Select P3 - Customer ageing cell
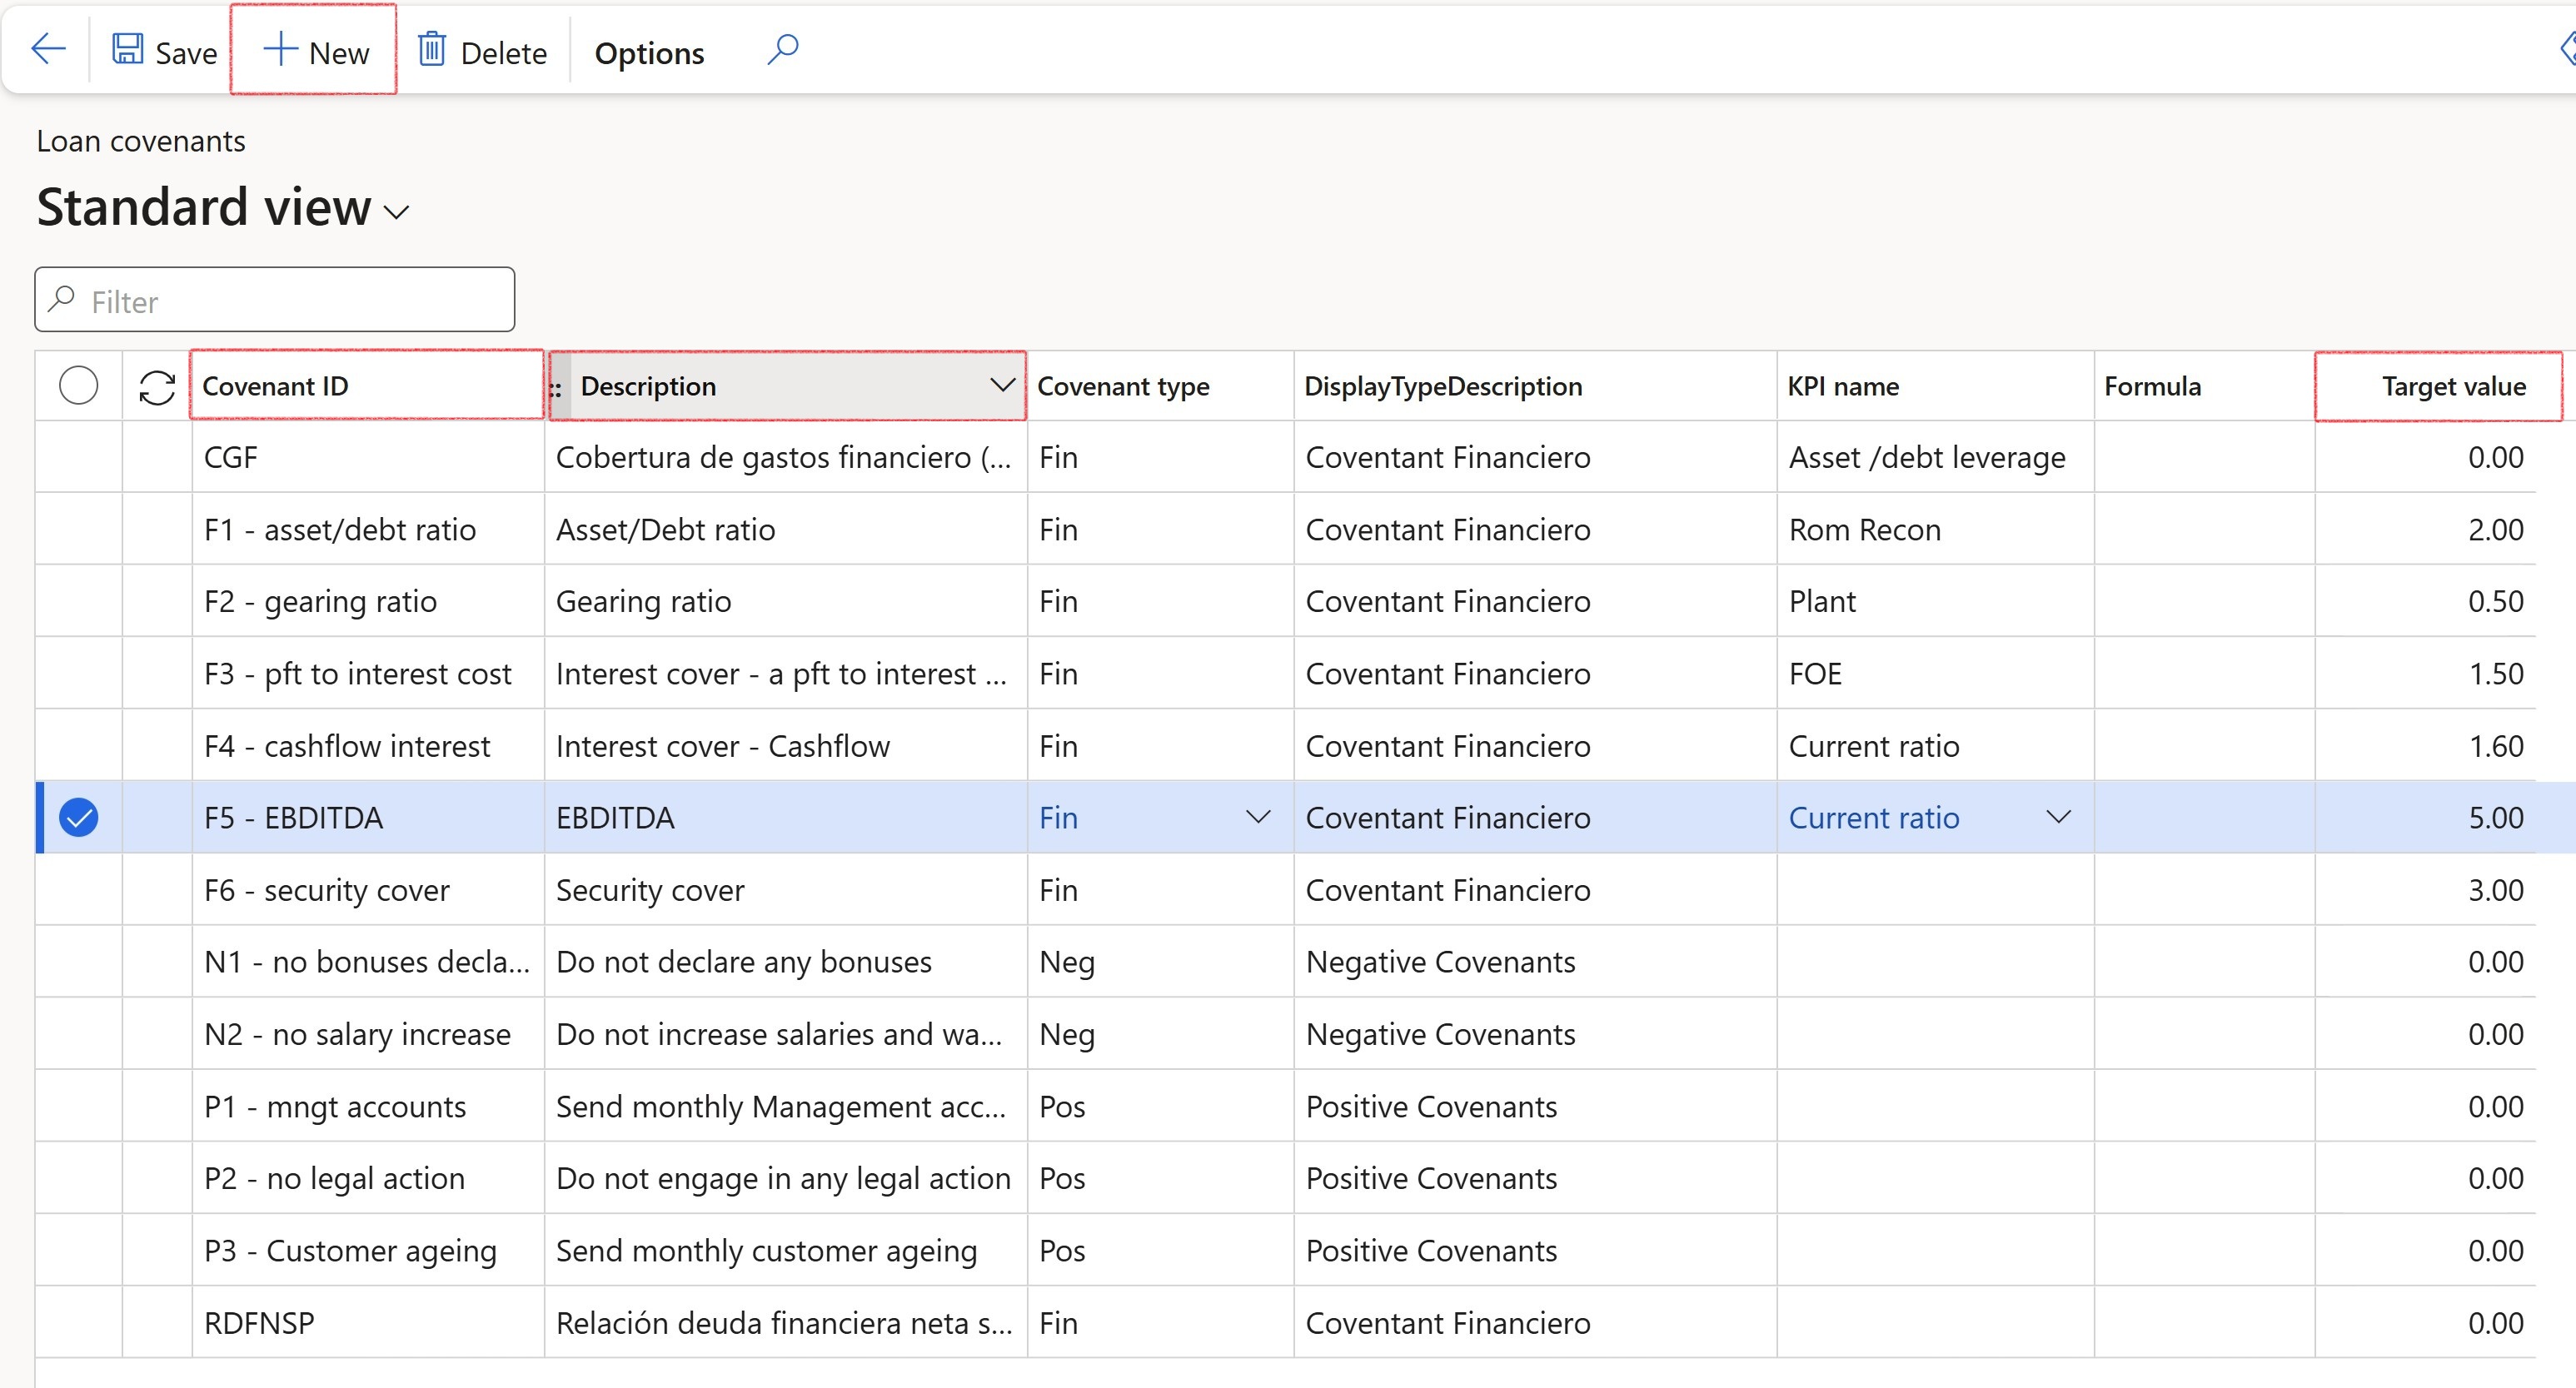The image size is (2576, 1388). 367,1251
